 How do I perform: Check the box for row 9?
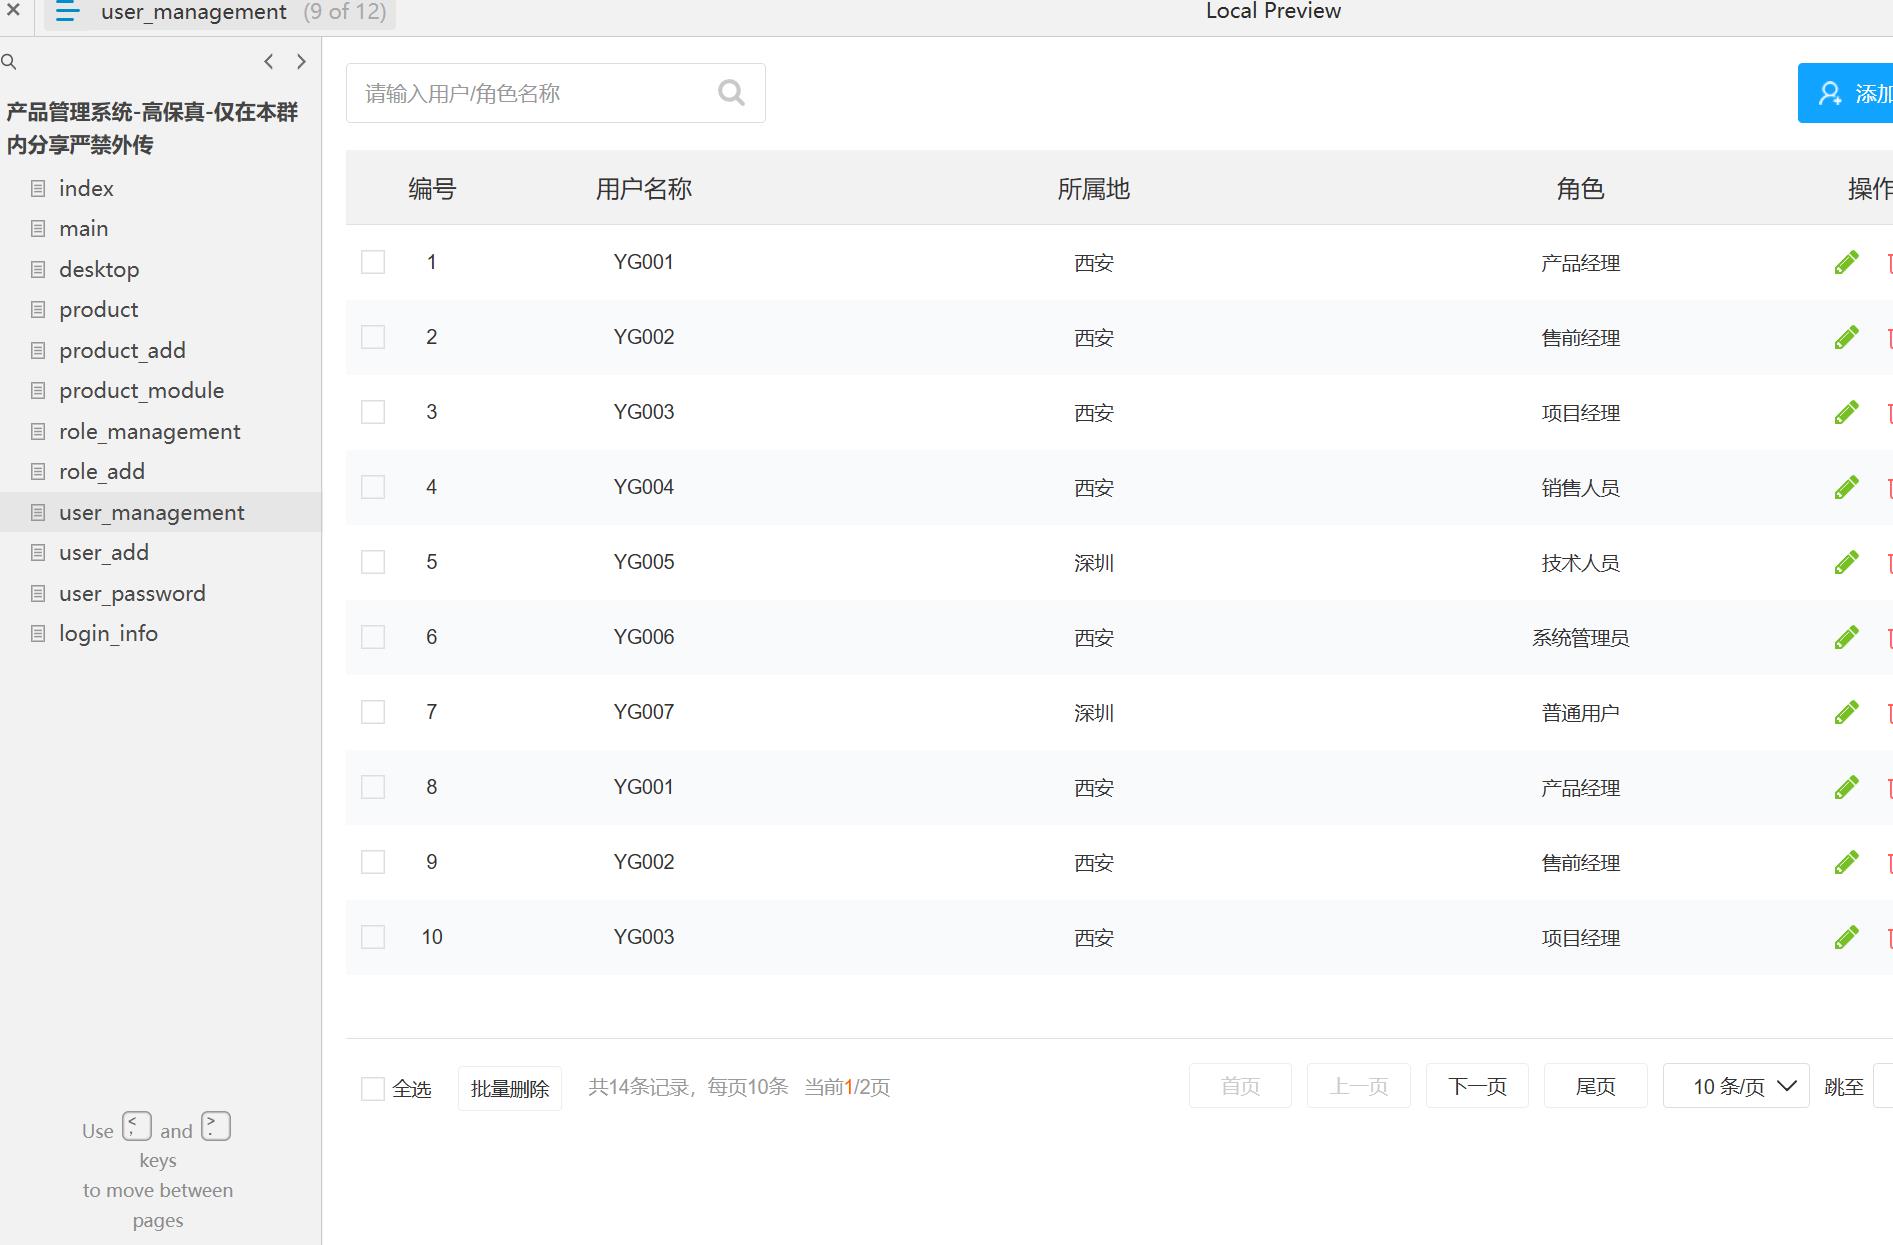tap(373, 862)
